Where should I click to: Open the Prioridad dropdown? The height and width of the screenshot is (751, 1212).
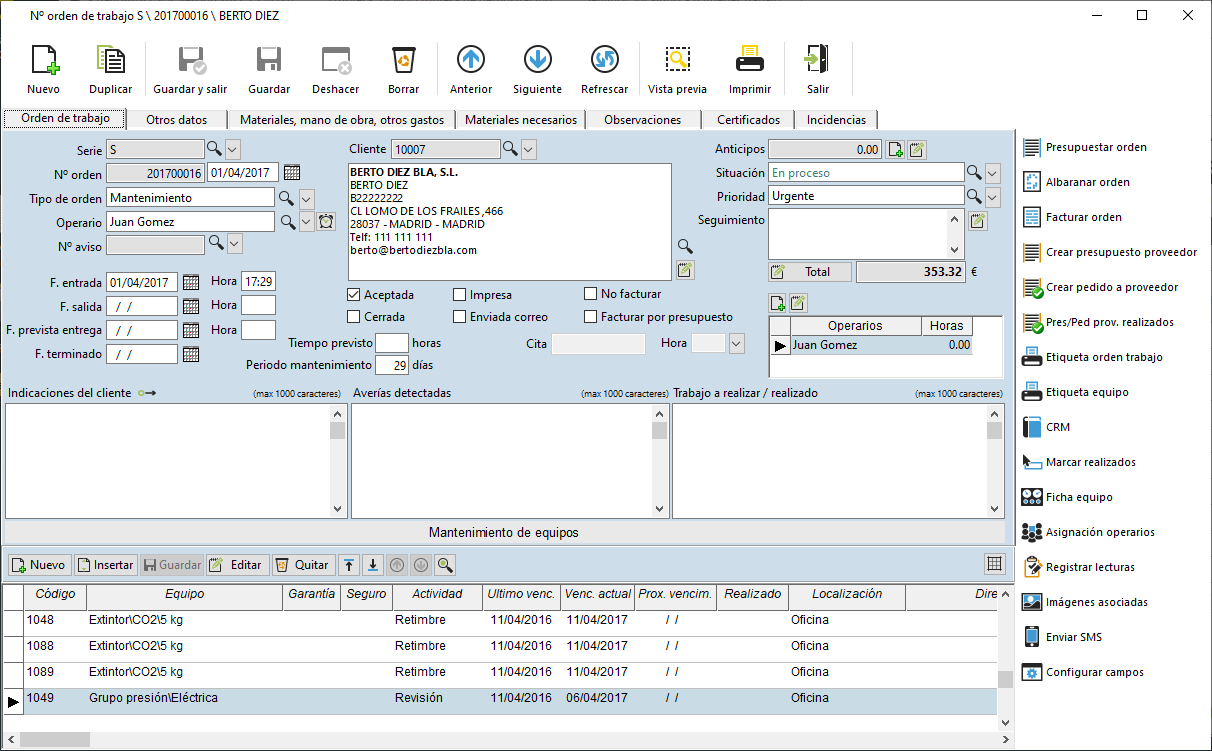(x=992, y=196)
